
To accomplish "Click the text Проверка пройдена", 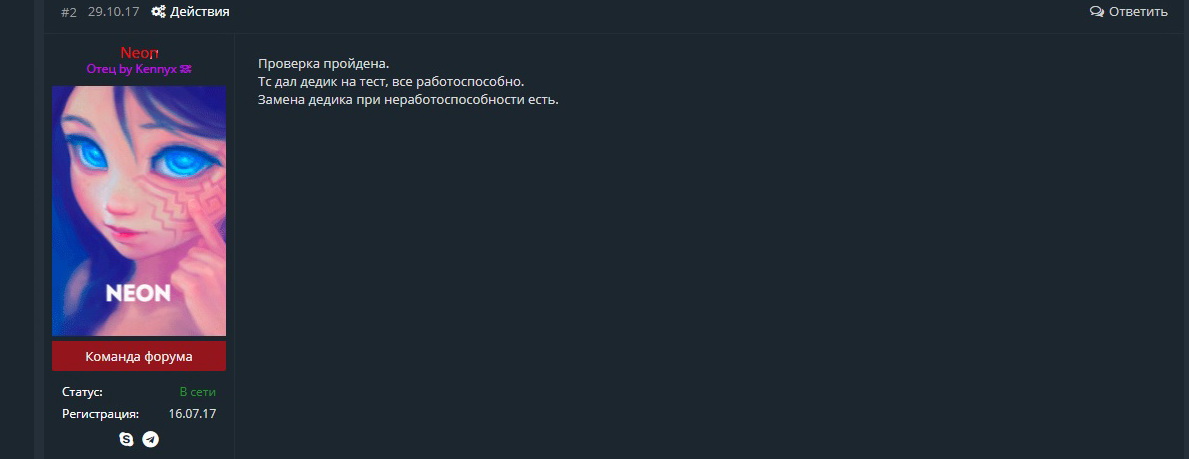I will pyautogui.click(x=324, y=63).
